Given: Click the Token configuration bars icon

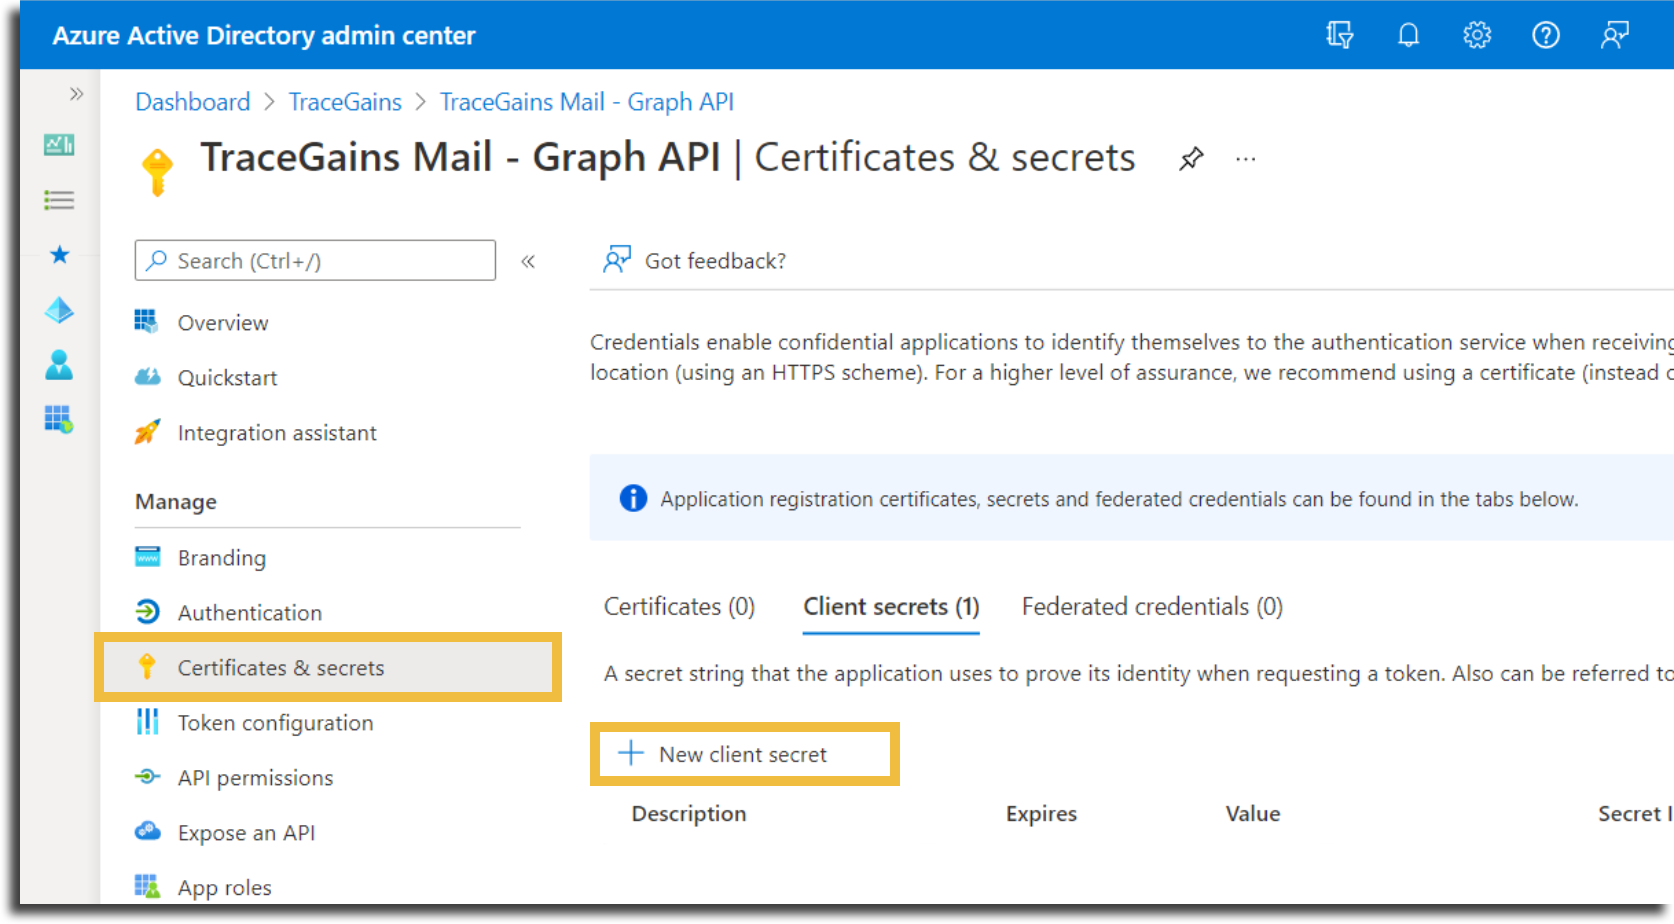Looking at the screenshot, I should [147, 721].
